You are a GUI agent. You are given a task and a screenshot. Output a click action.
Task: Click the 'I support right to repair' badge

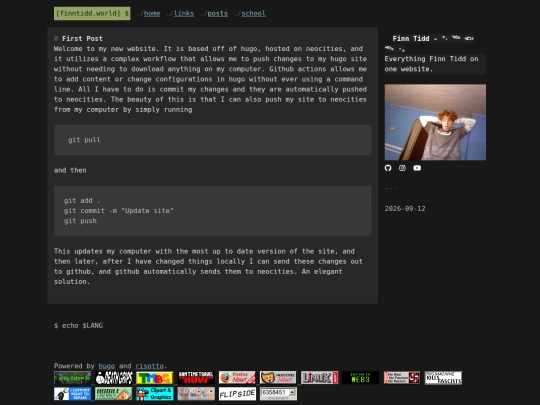[72, 394]
